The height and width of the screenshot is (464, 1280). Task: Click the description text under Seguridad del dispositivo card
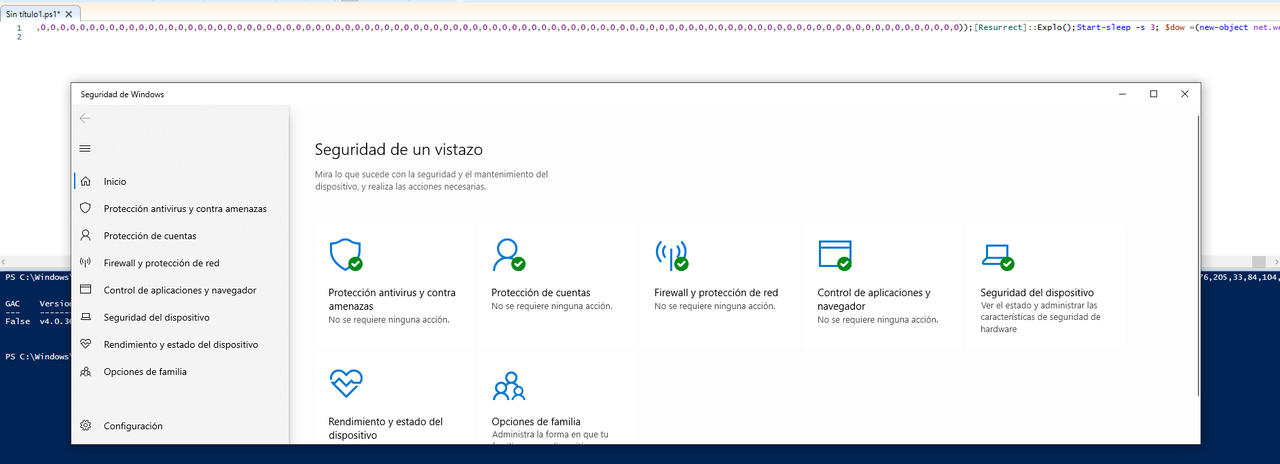pyautogui.click(x=1040, y=317)
